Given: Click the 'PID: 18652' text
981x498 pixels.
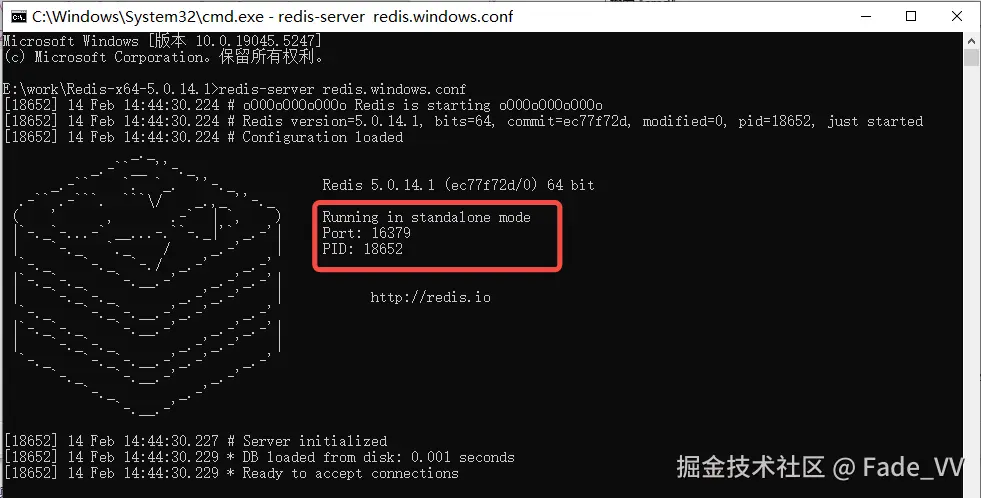Looking at the screenshot, I should click(x=363, y=249).
